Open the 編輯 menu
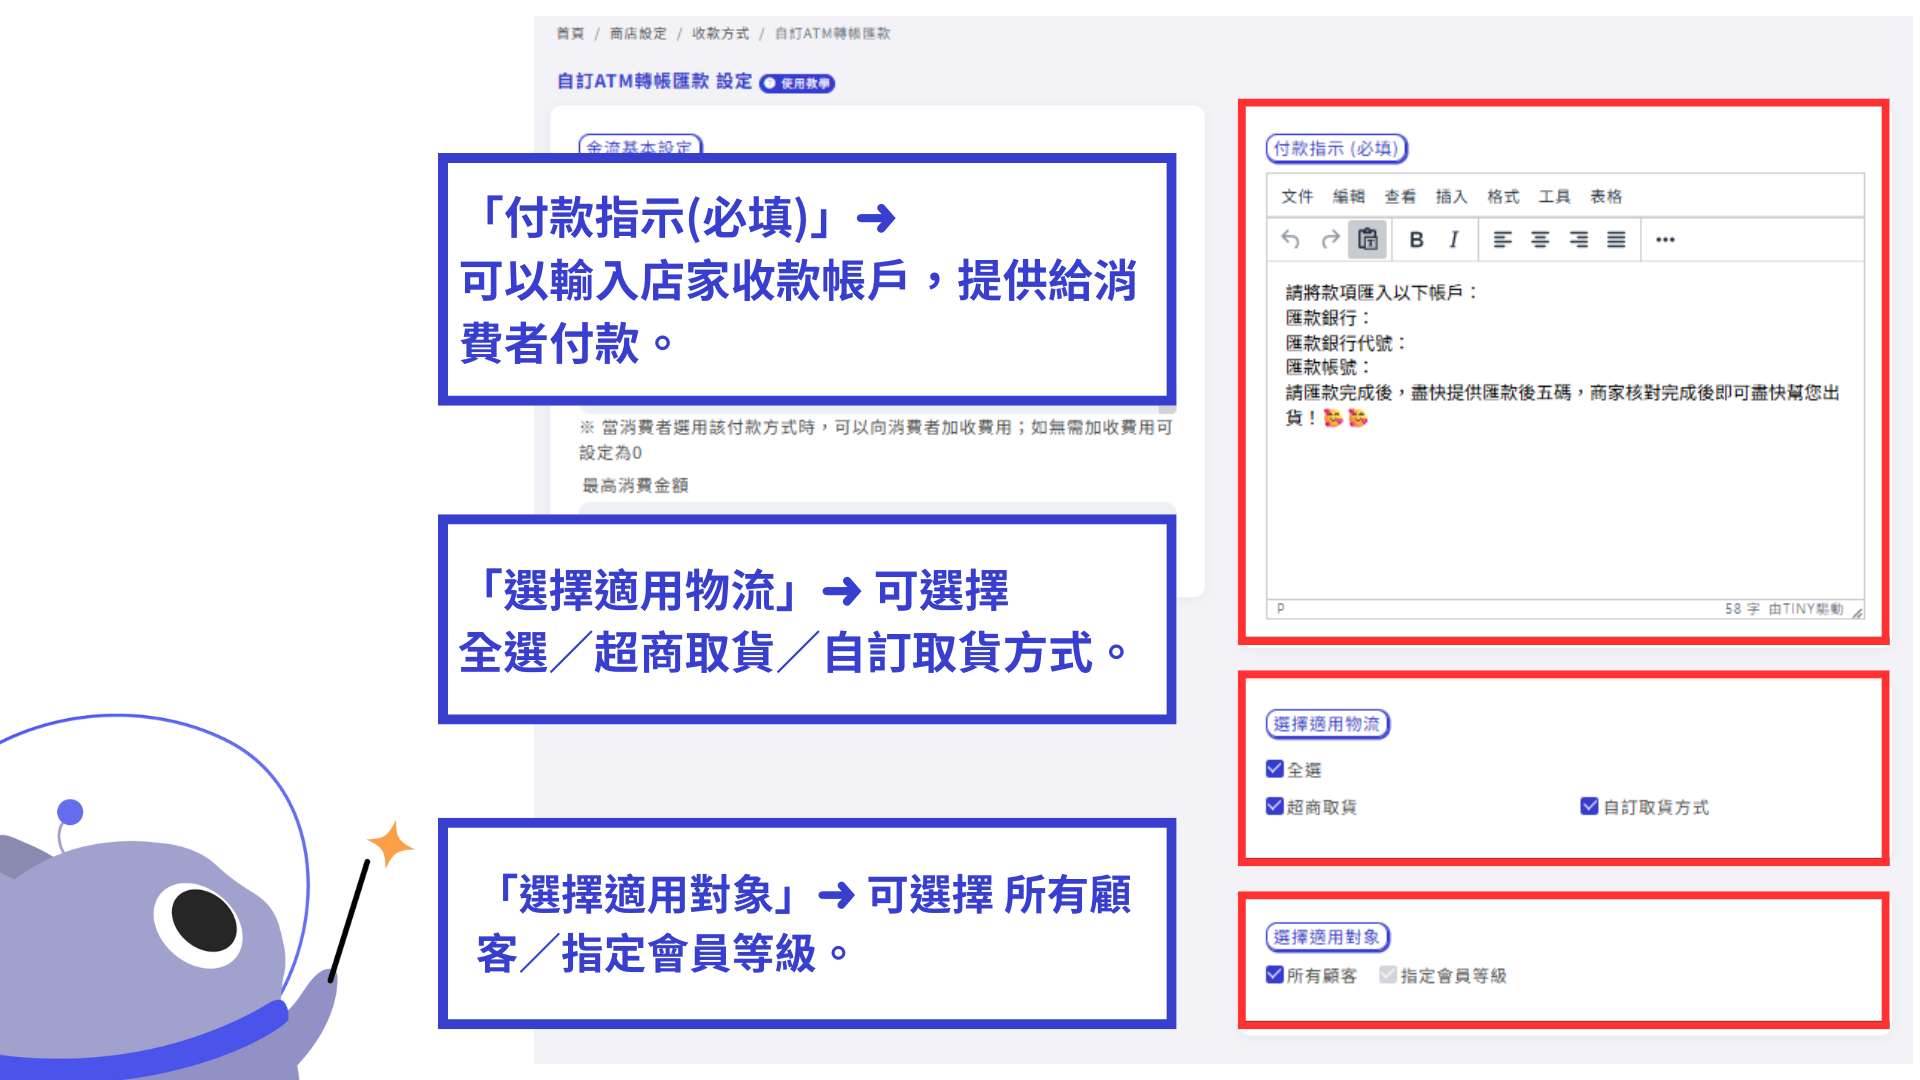 [x=1349, y=197]
